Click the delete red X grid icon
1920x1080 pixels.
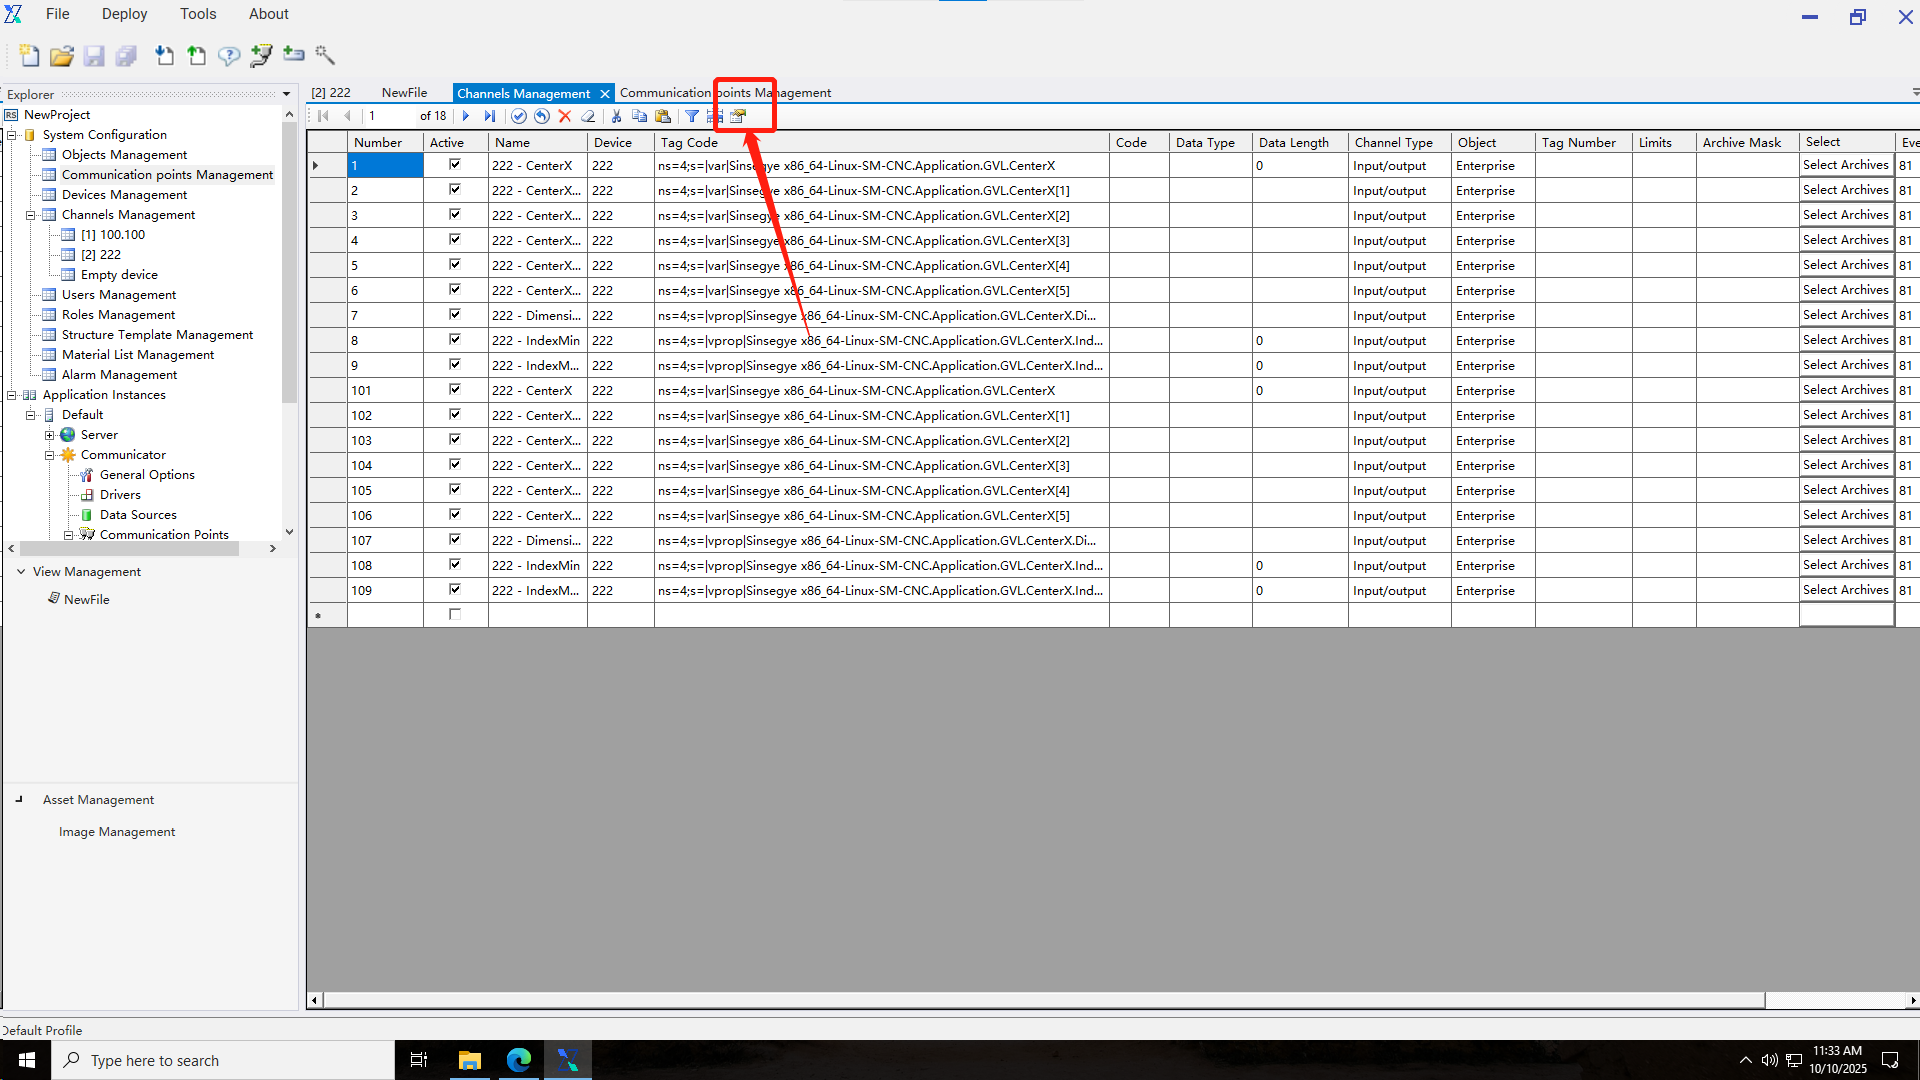(x=565, y=117)
